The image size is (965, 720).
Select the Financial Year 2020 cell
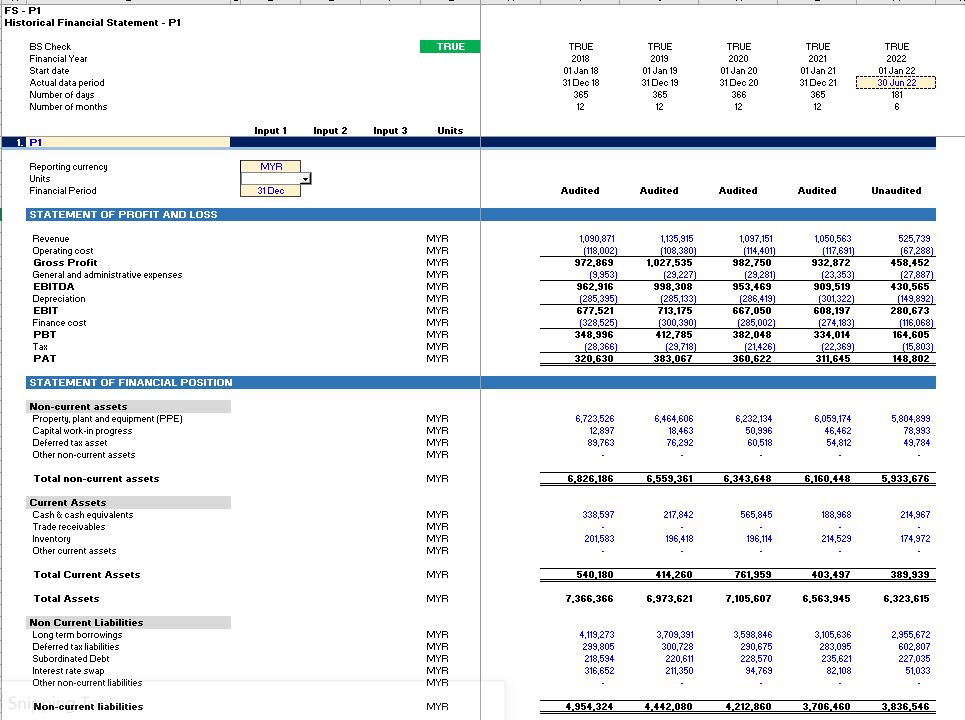[x=739, y=58]
